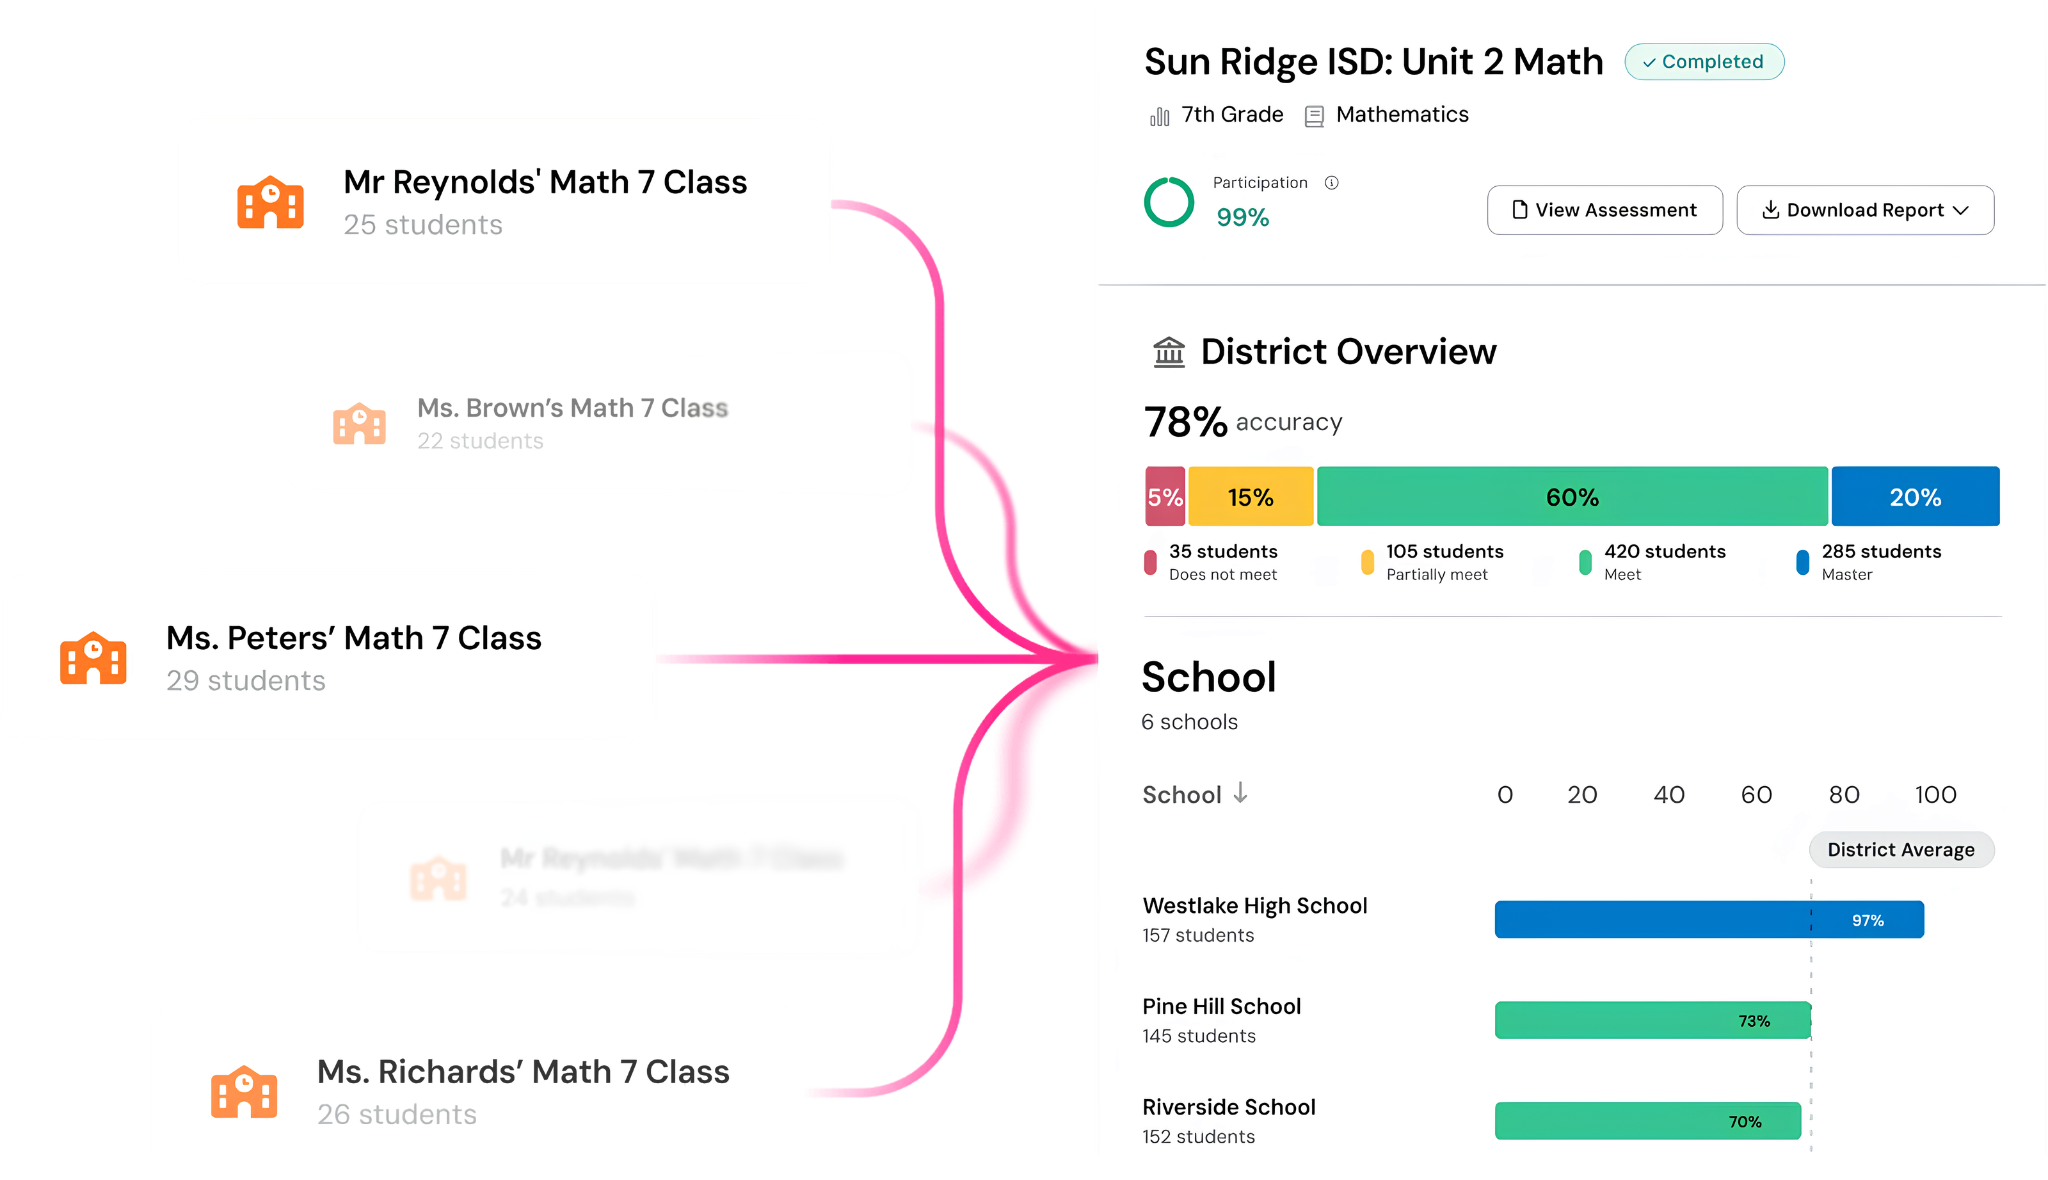Select the red 5% Does not meet segment
2048x1180 pixels.
(x=1165, y=496)
